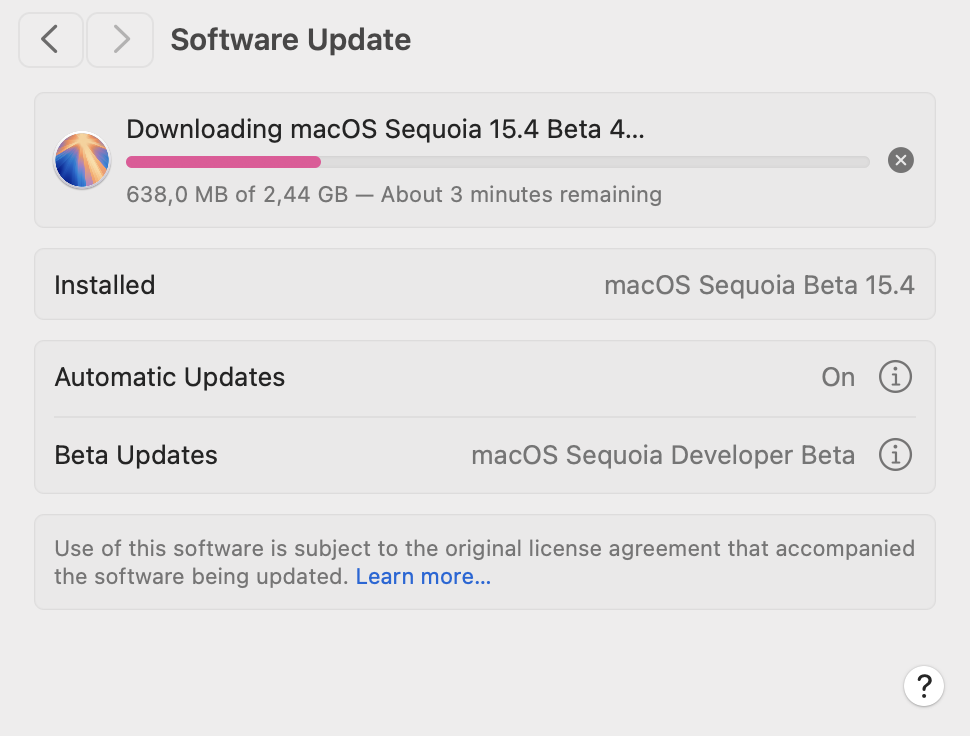
Task: Open info for Automatic Updates
Action: pos(895,377)
